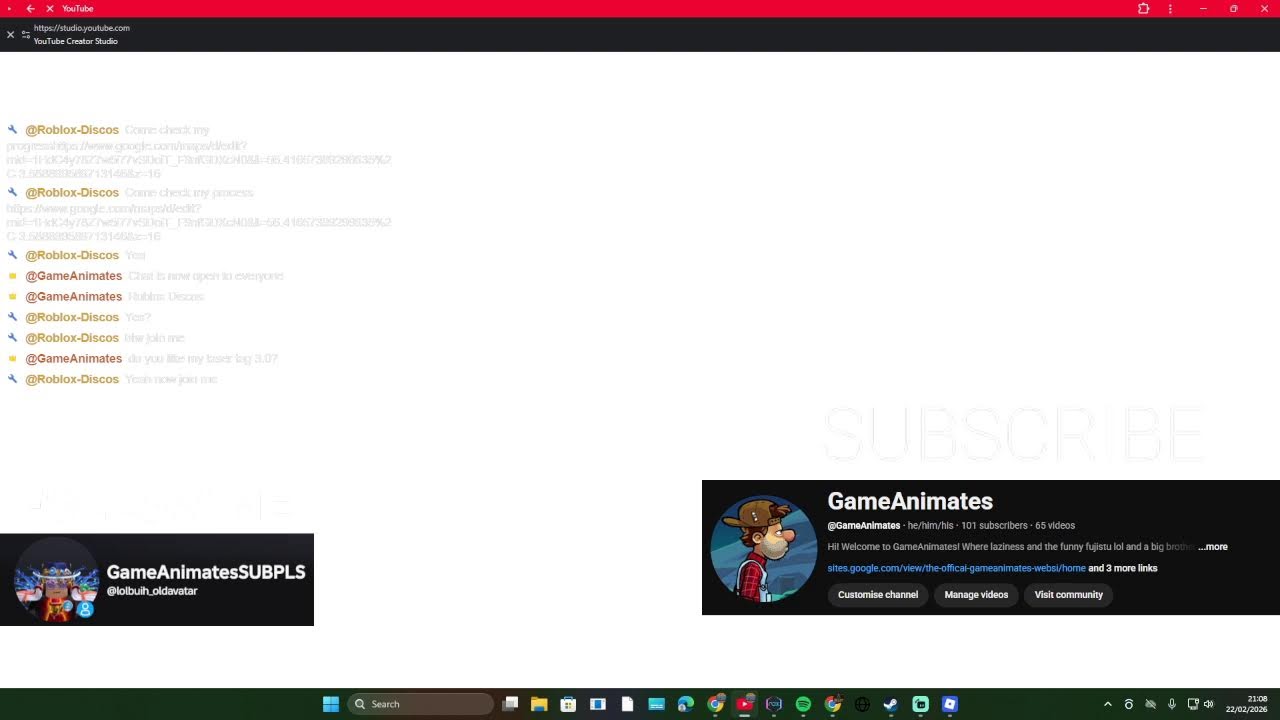Screen dimensions: 1280x720
Task: Open the sites.google.com gameanimates link
Action: click(956, 568)
